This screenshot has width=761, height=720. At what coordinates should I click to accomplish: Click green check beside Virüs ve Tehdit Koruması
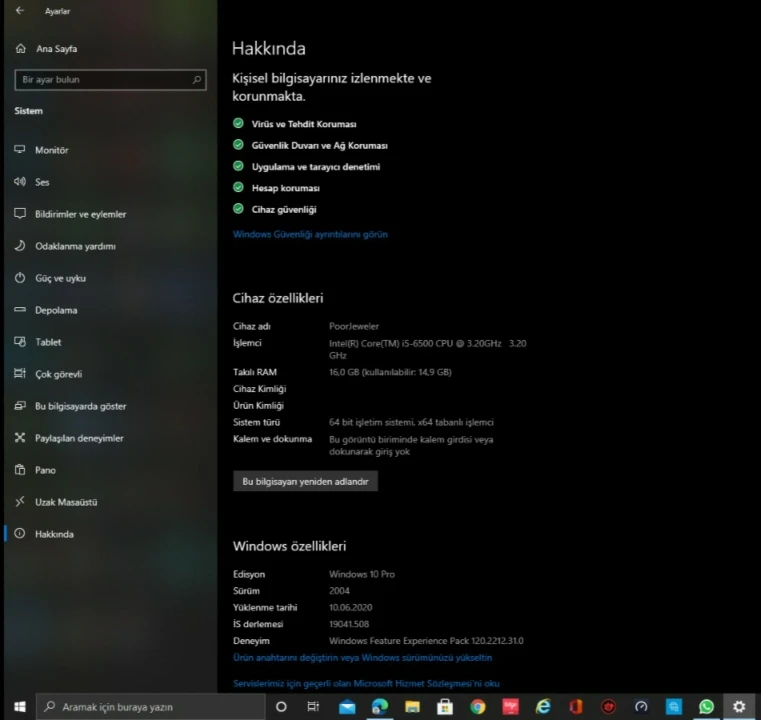click(238, 123)
